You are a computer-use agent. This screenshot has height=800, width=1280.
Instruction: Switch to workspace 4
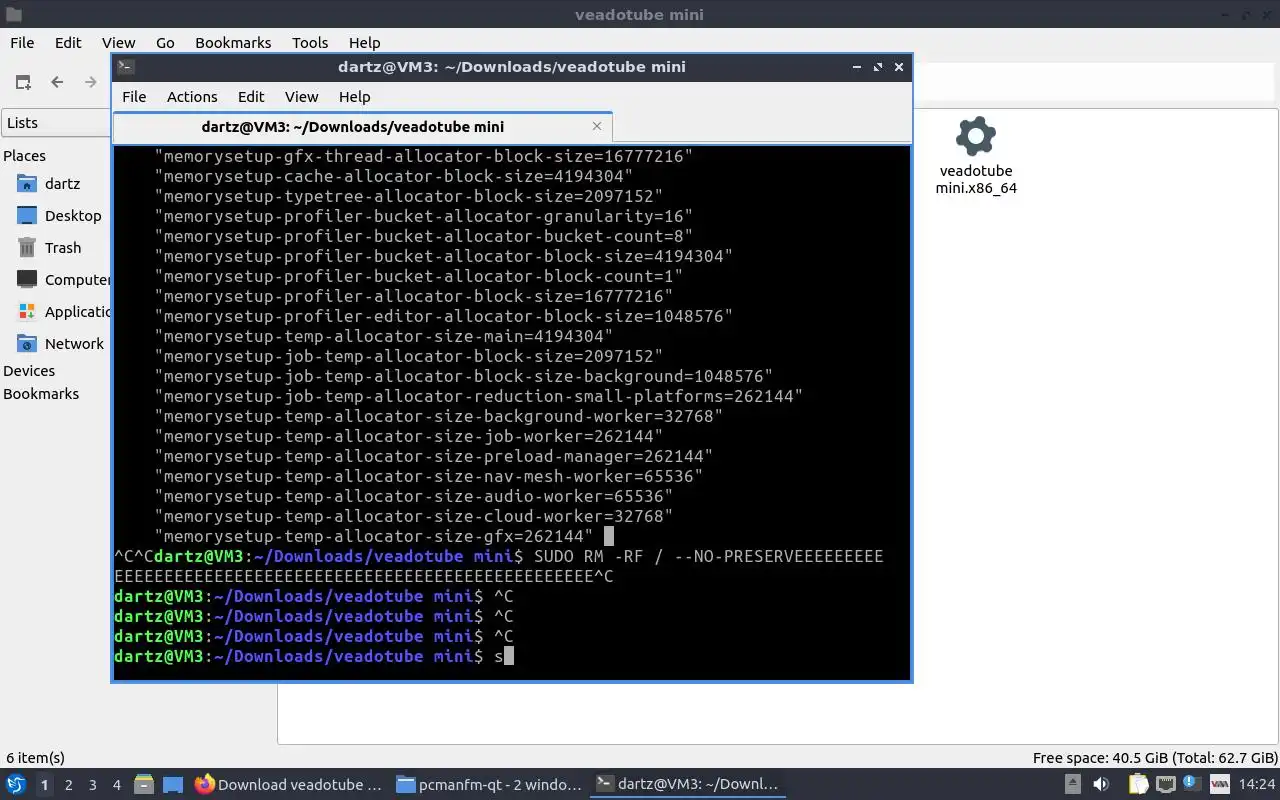117,785
